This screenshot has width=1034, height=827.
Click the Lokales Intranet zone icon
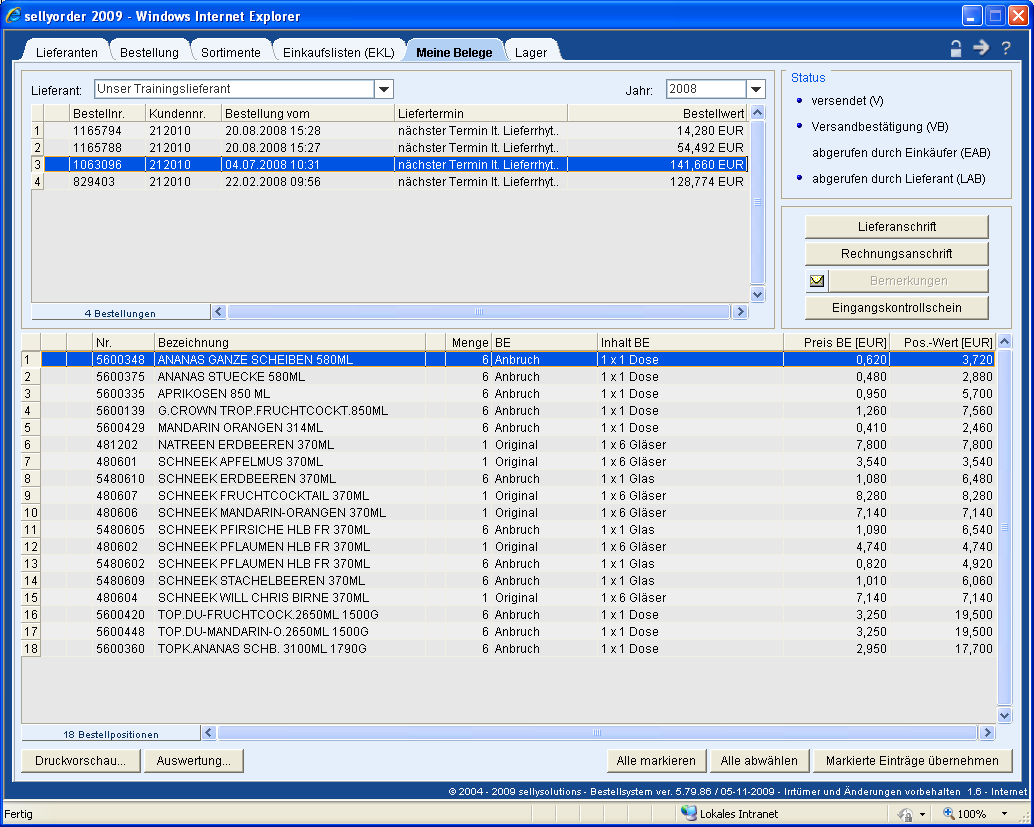[x=688, y=814]
